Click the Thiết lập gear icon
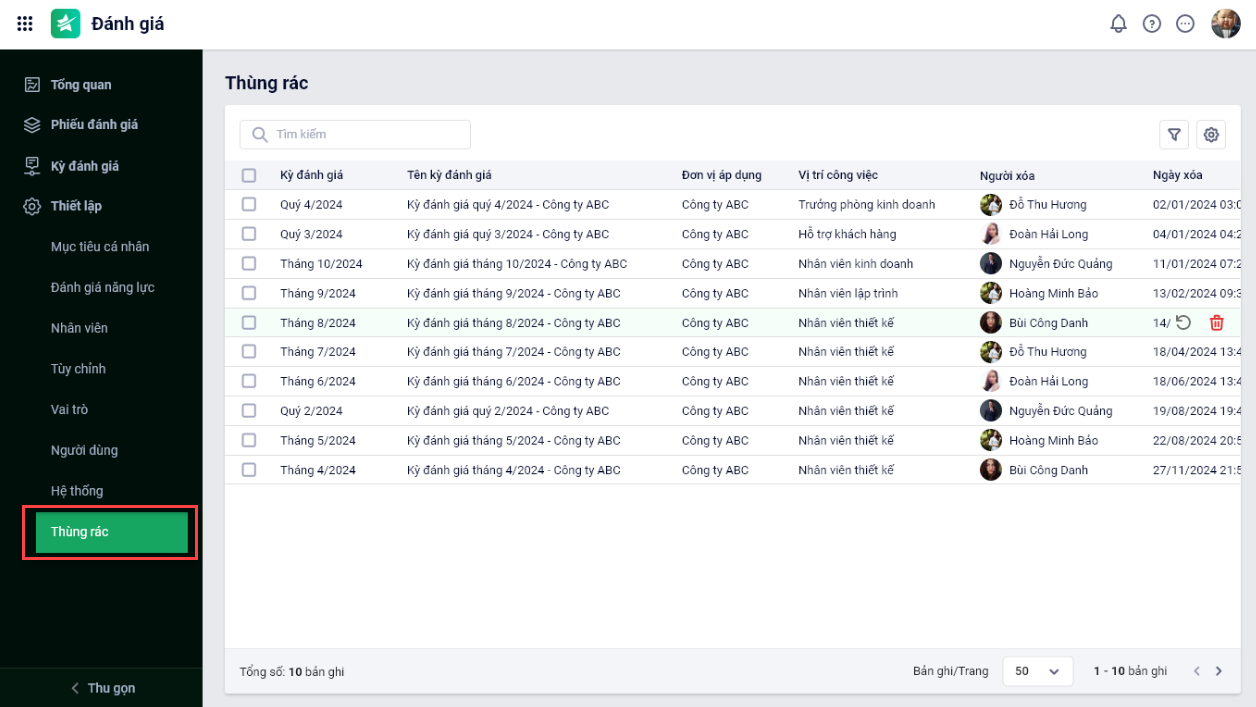The width and height of the screenshot is (1256, 707). [32, 206]
